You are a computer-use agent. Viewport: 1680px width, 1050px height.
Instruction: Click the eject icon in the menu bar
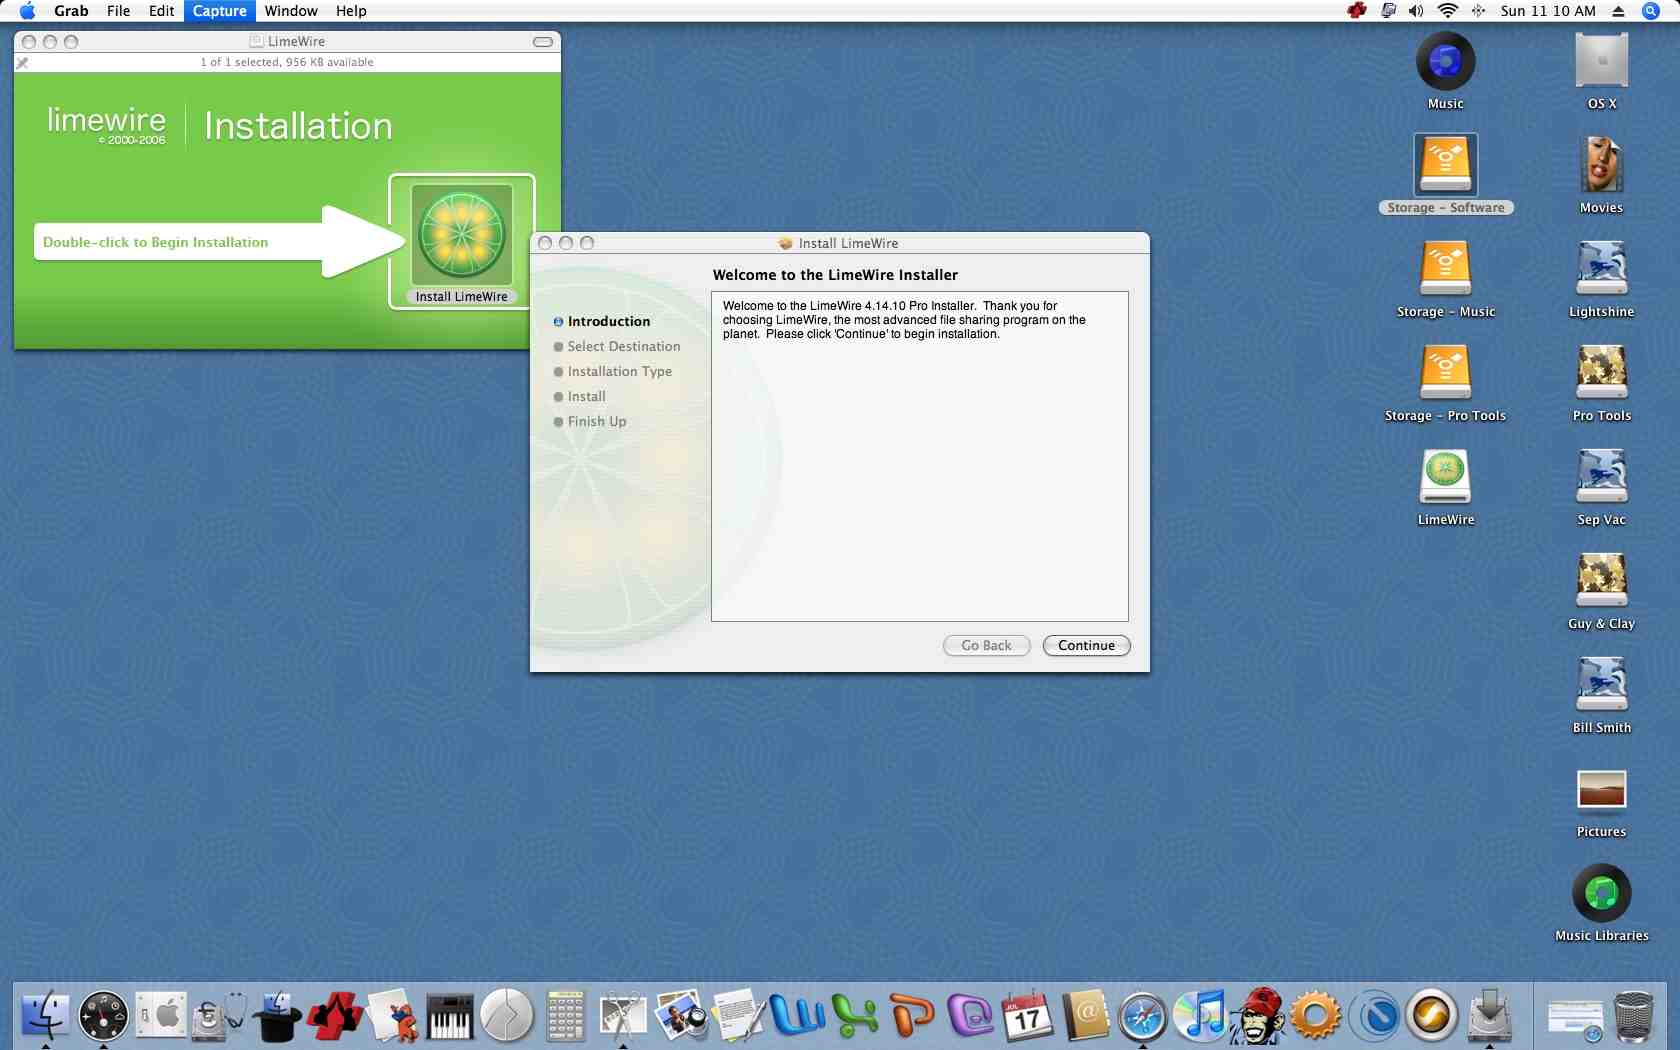[1618, 11]
